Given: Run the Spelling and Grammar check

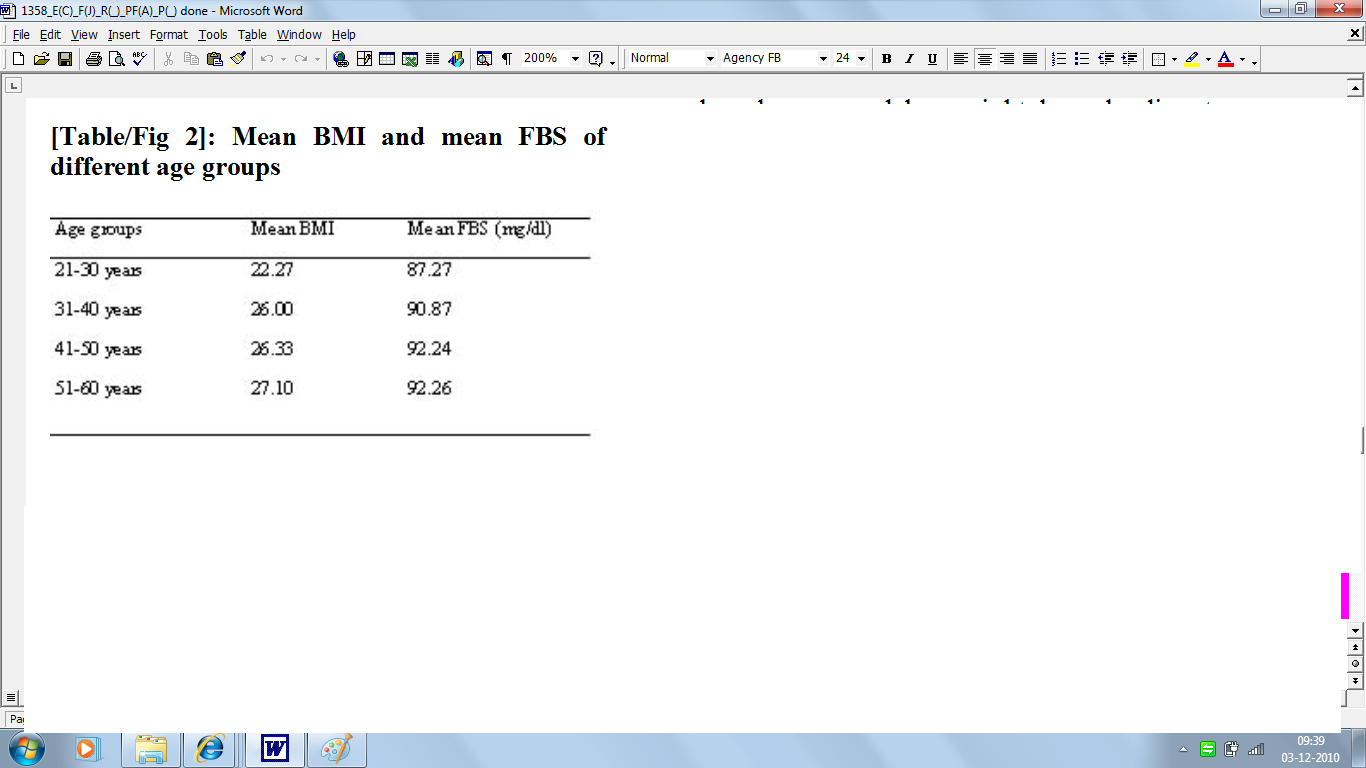Looking at the screenshot, I should (139, 59).
